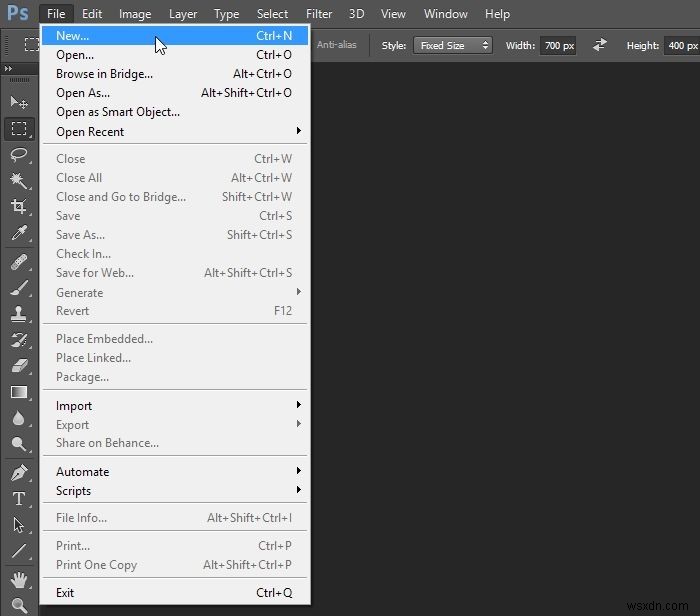Viewport: 700px width, 616px height.
Task: Open the Select menu
Action: pos(272,14)
